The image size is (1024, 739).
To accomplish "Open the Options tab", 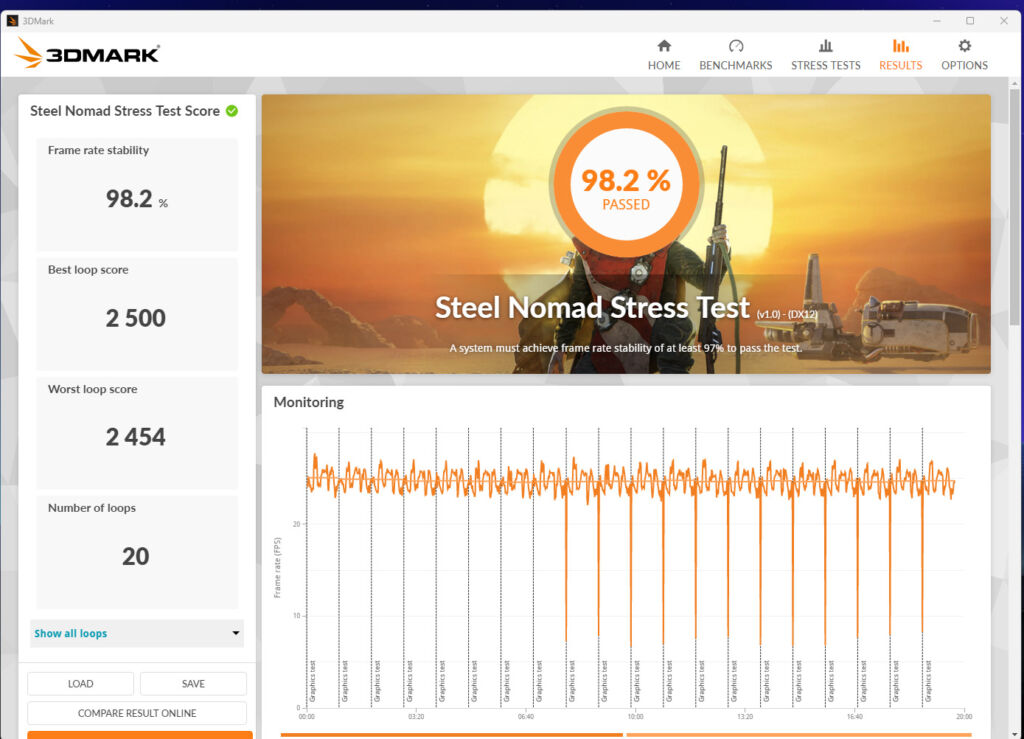I will (964, 55).
